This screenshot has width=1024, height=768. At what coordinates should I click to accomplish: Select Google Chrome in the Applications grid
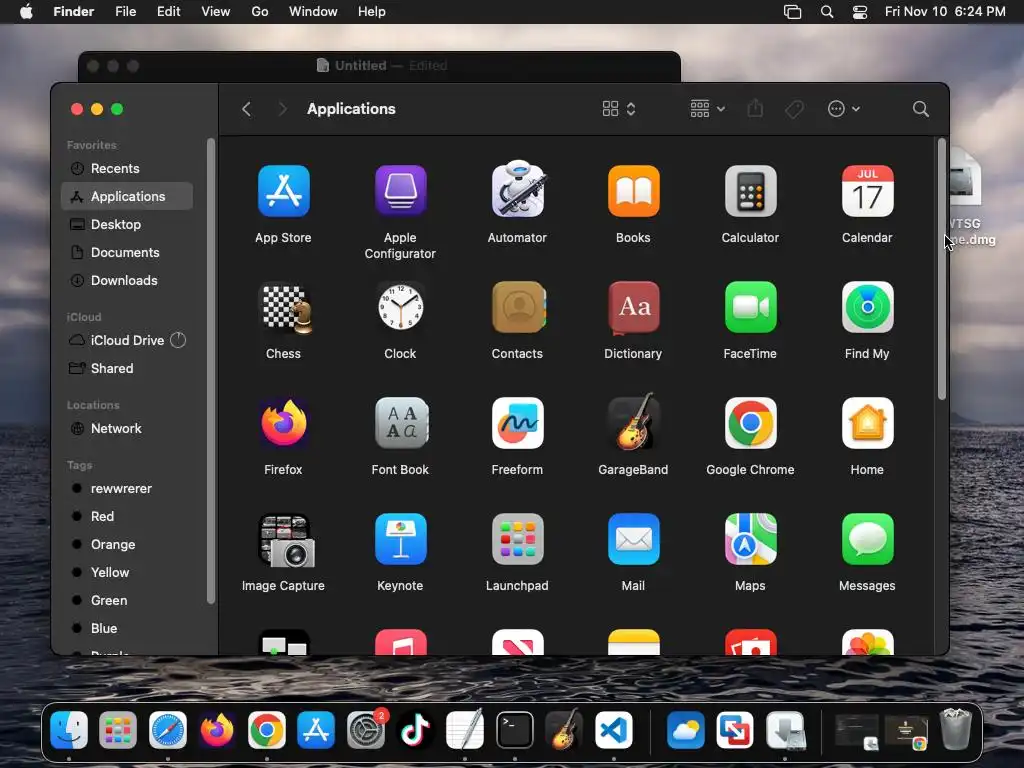point(750,423)
